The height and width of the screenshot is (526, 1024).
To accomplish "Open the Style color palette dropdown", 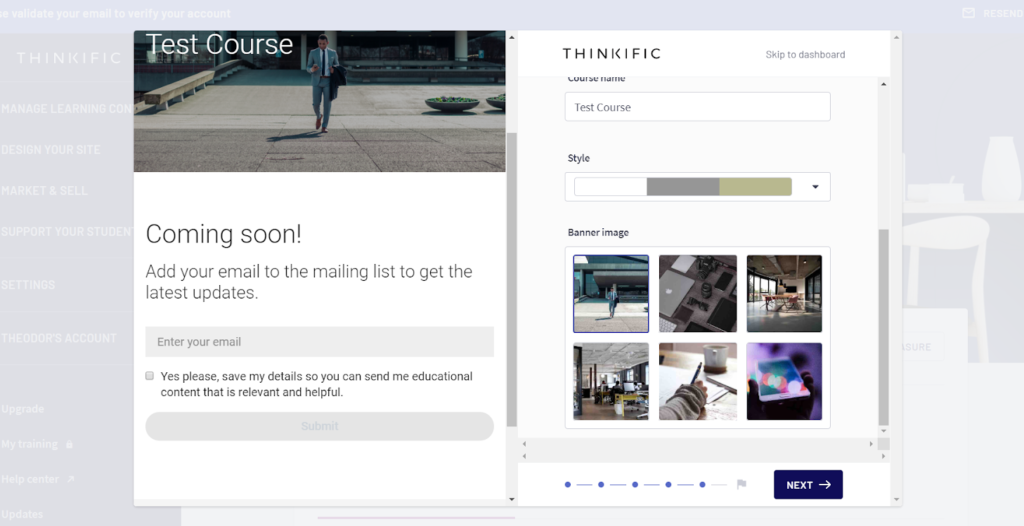I will pyautogui.click(x=815, y=187).
